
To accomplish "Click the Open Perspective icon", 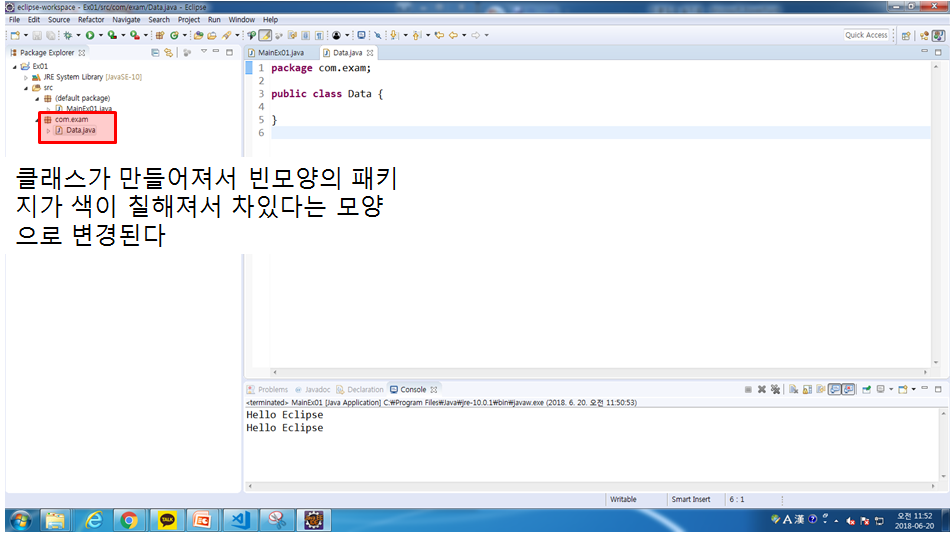I will pyautogui.click(x=906, y=35).
